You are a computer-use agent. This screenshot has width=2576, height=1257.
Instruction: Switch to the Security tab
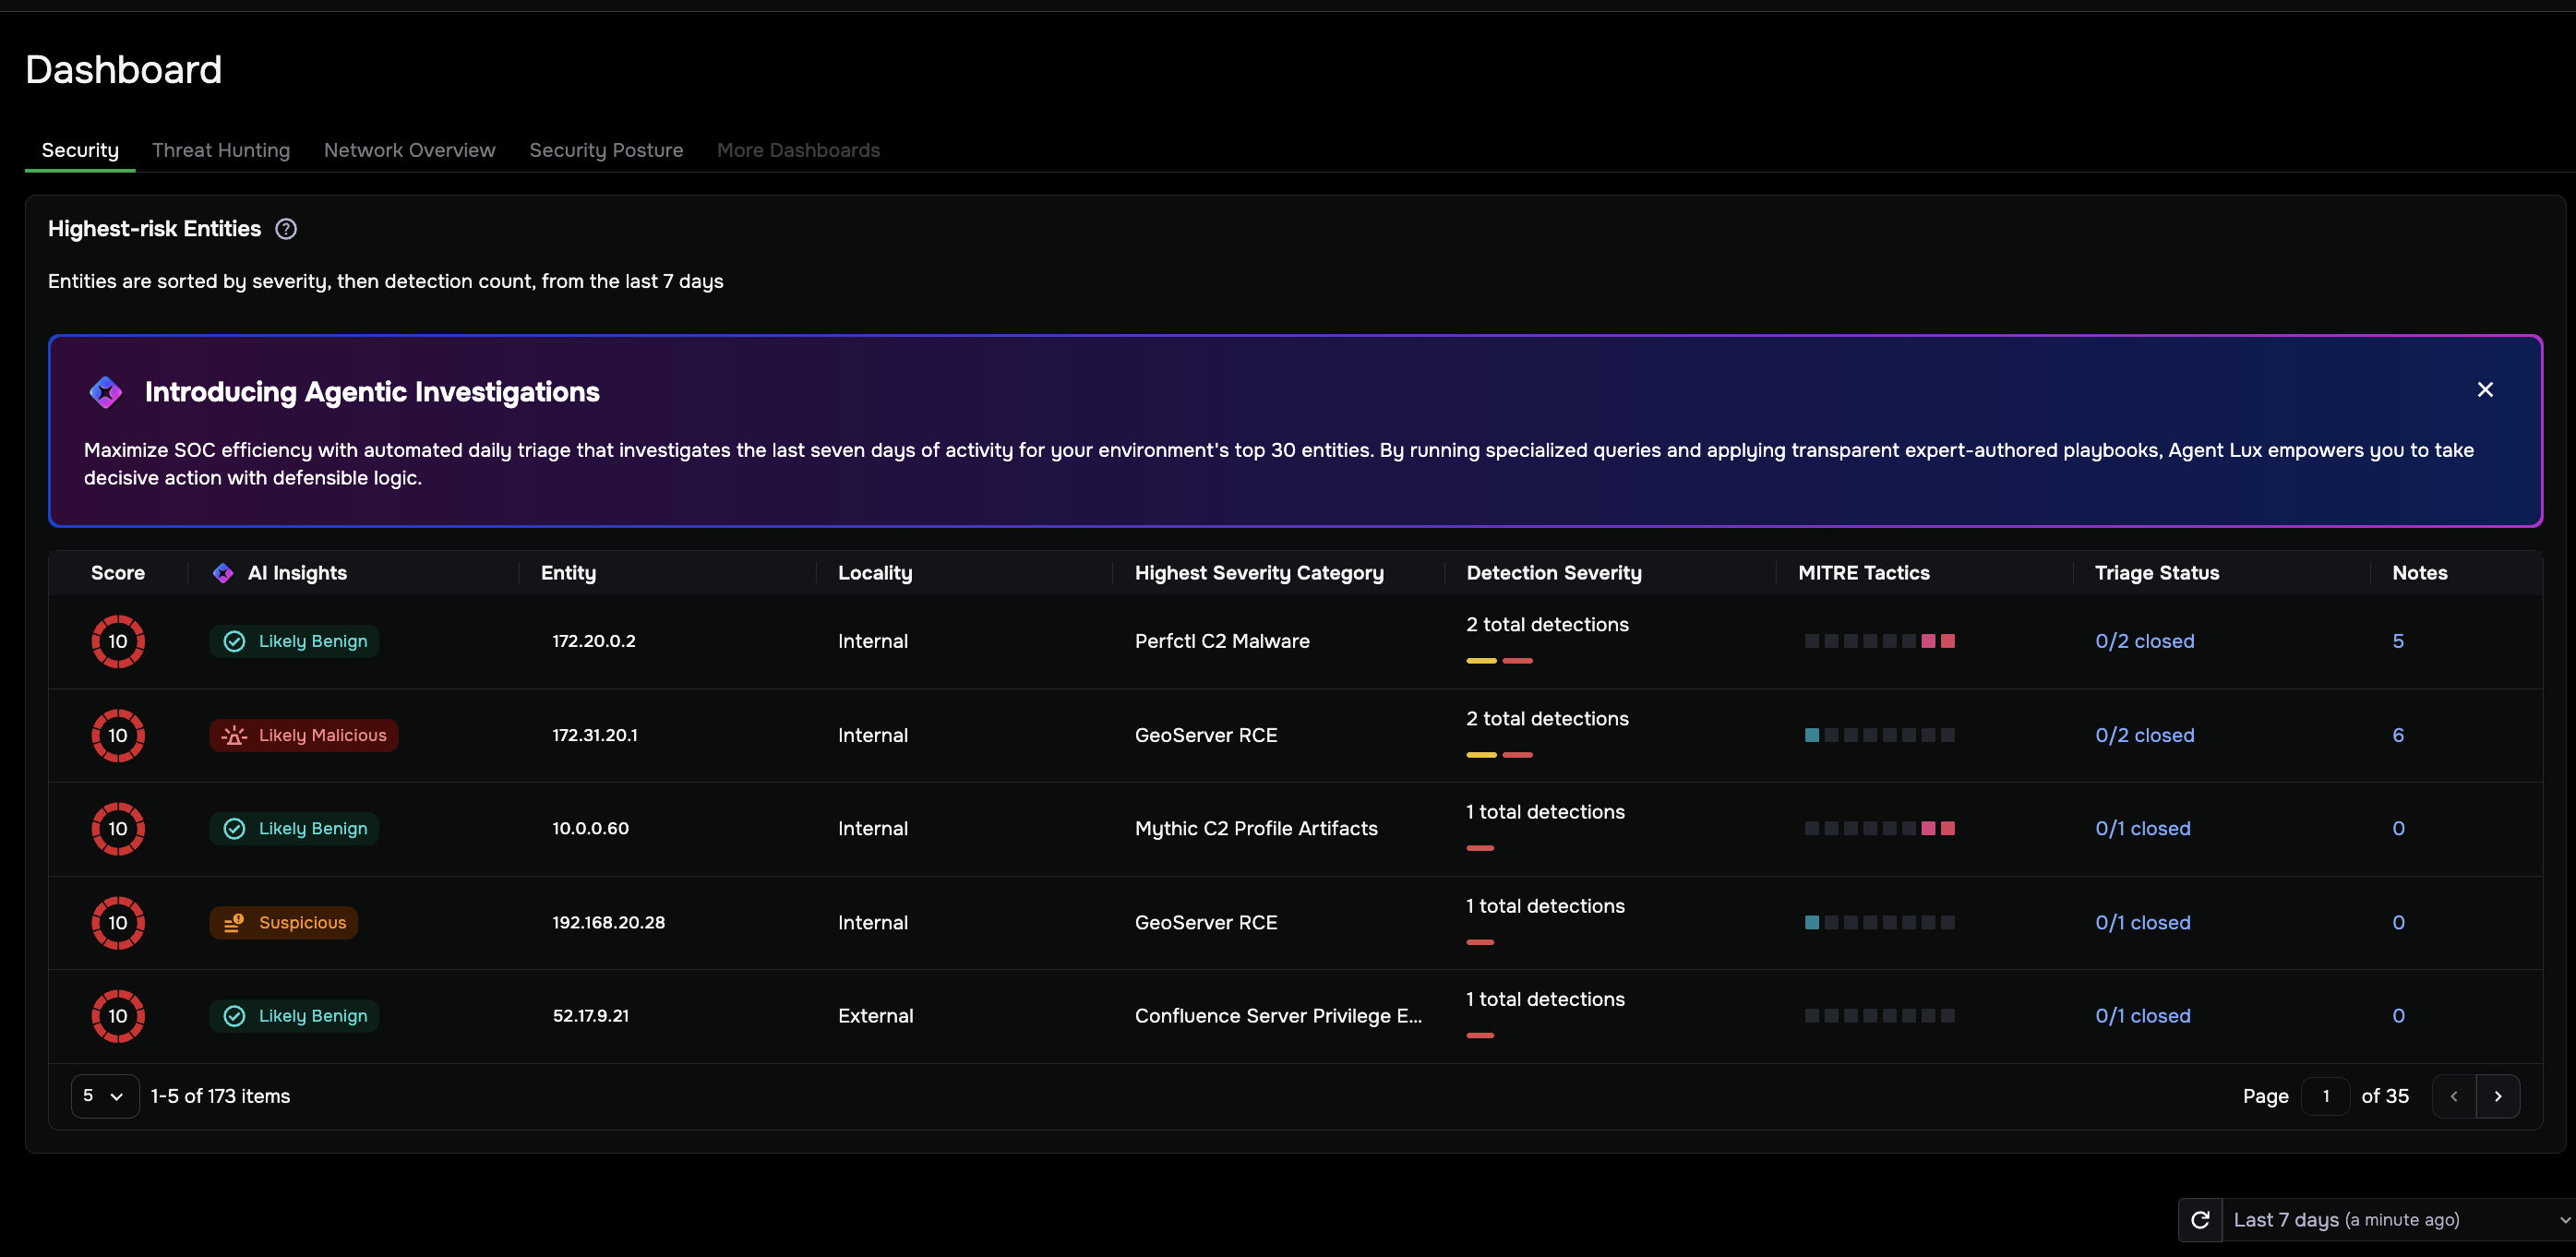coord(80,150)
